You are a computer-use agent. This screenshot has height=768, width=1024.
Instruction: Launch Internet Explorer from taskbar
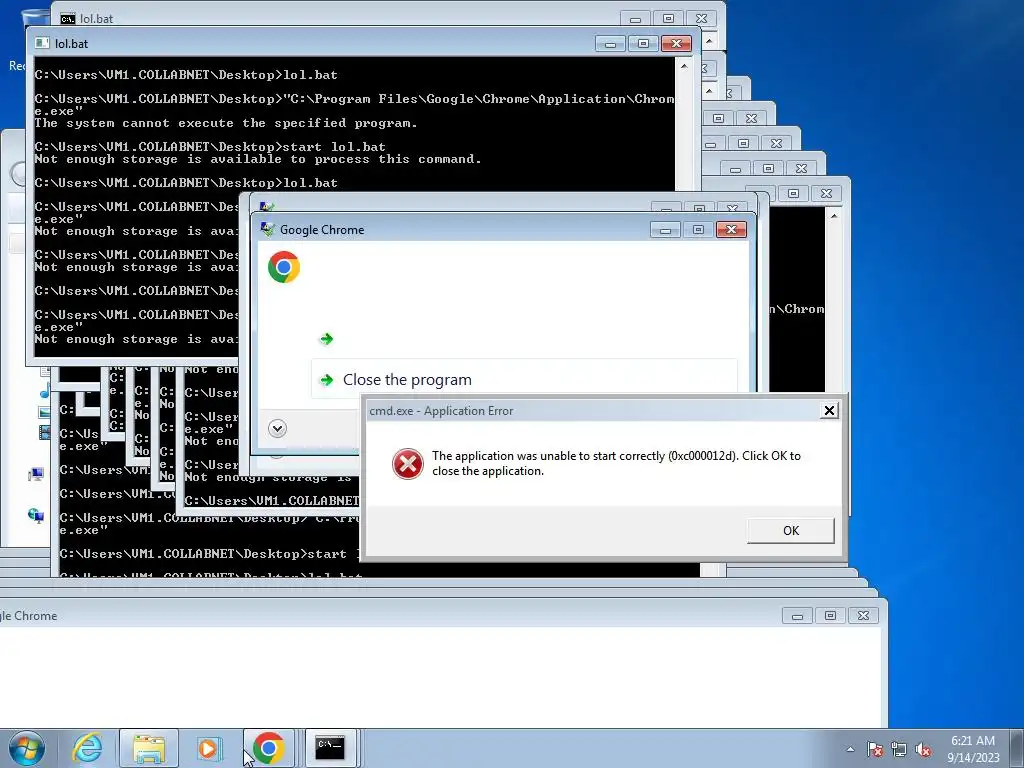[88, 748]
